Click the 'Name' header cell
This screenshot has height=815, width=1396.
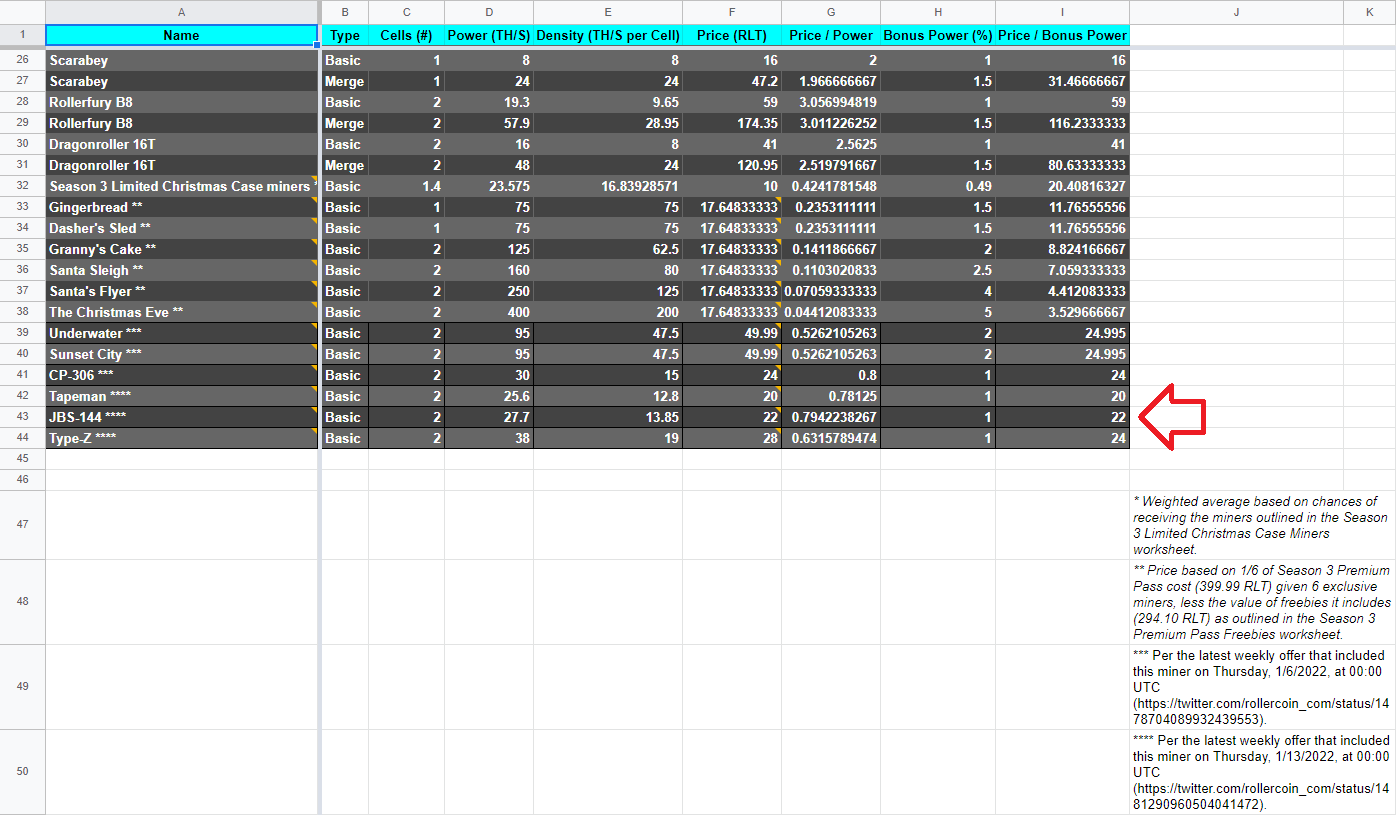181,35
